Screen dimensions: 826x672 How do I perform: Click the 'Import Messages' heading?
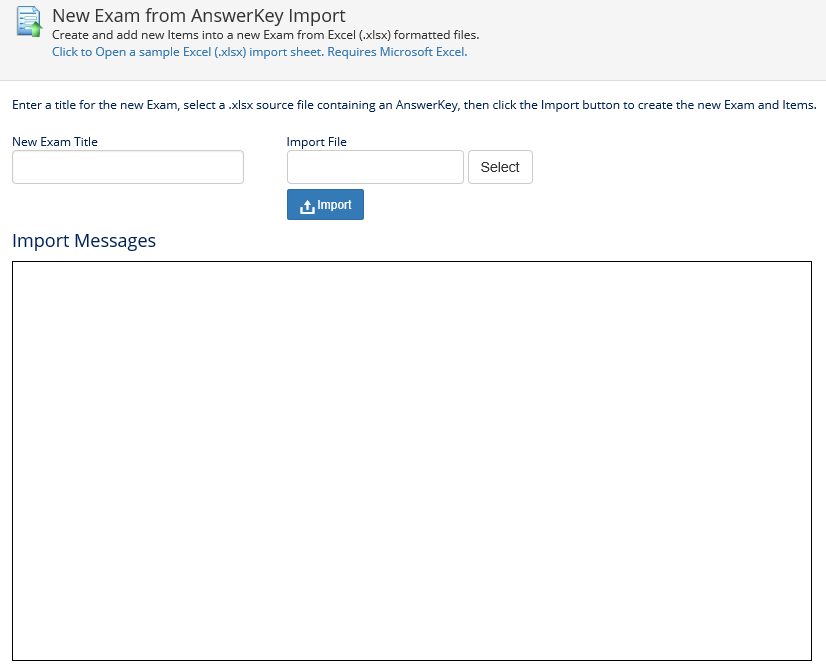[x=84, y=241]
